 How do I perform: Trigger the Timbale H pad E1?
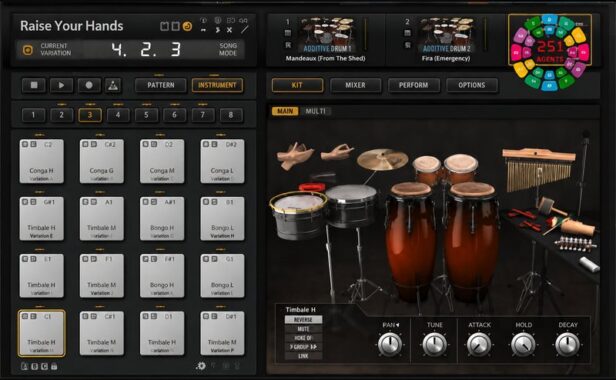click(42, 275)
